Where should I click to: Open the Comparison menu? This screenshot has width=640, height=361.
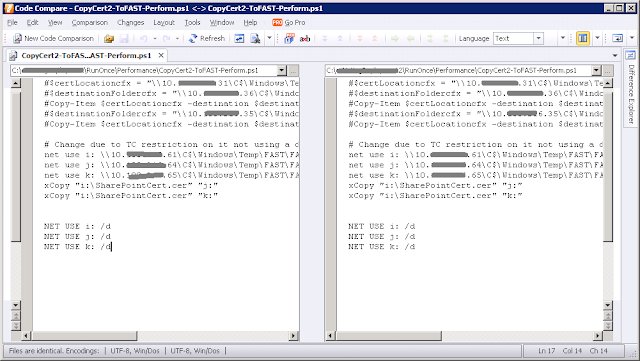[89, 22]
